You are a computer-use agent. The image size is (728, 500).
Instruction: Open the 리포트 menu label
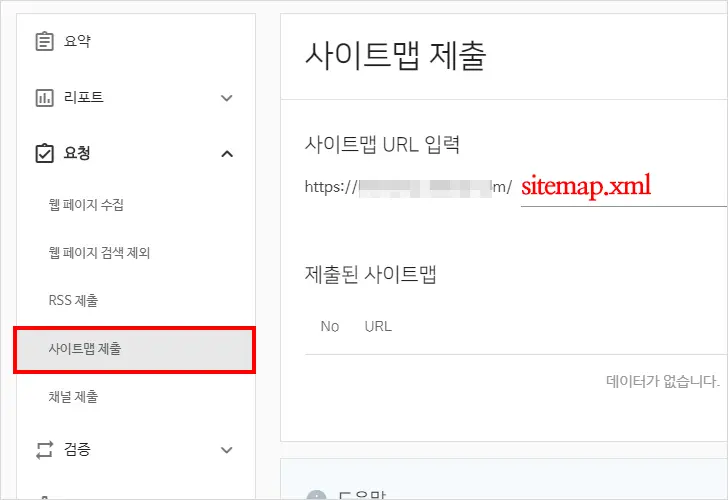click(84, 97)
